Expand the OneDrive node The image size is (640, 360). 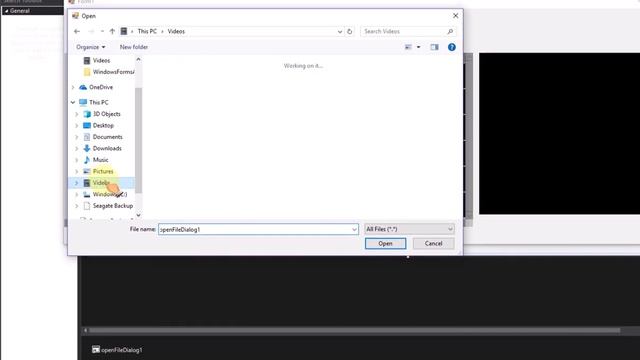pyautogui.click(x=73, y=87)
